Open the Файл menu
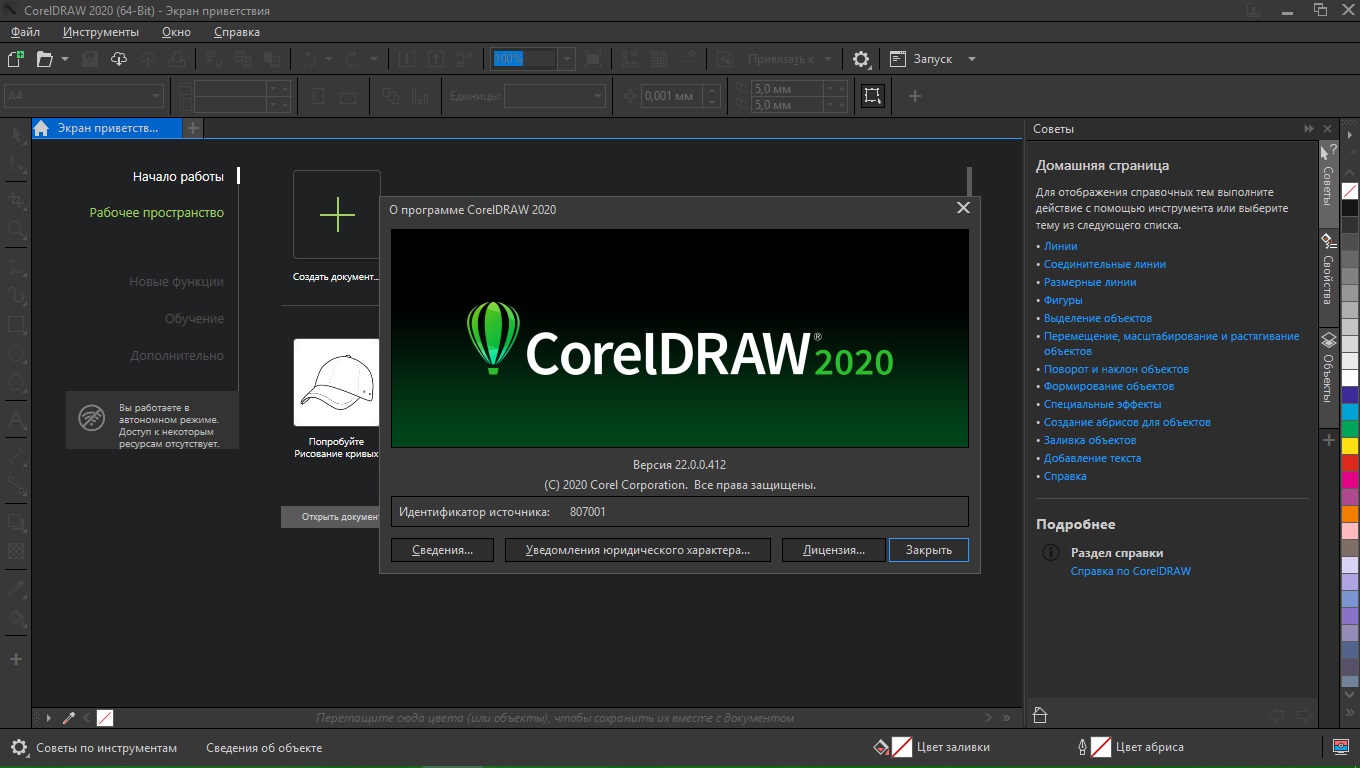Viewport: 1360px width, 768px height. [x=25, y=32]
